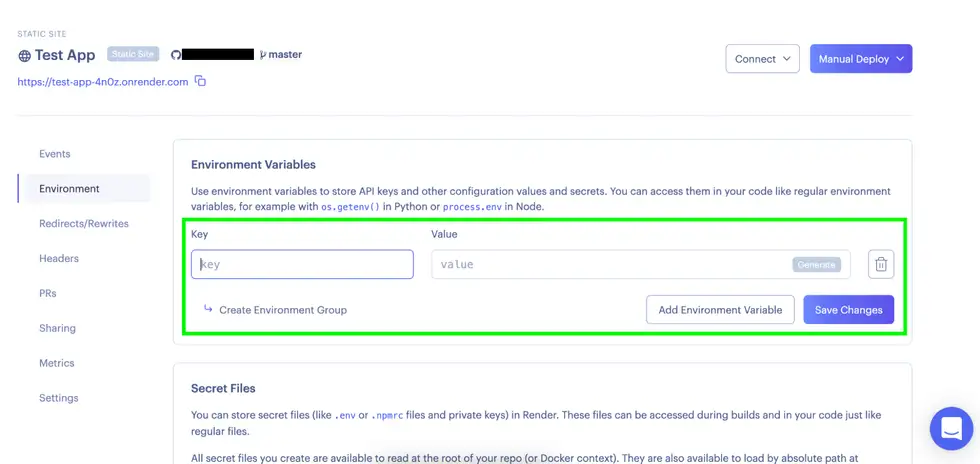The image size is (980, 464).
Task: Click the os.getenv() code text
Action: 350,207
